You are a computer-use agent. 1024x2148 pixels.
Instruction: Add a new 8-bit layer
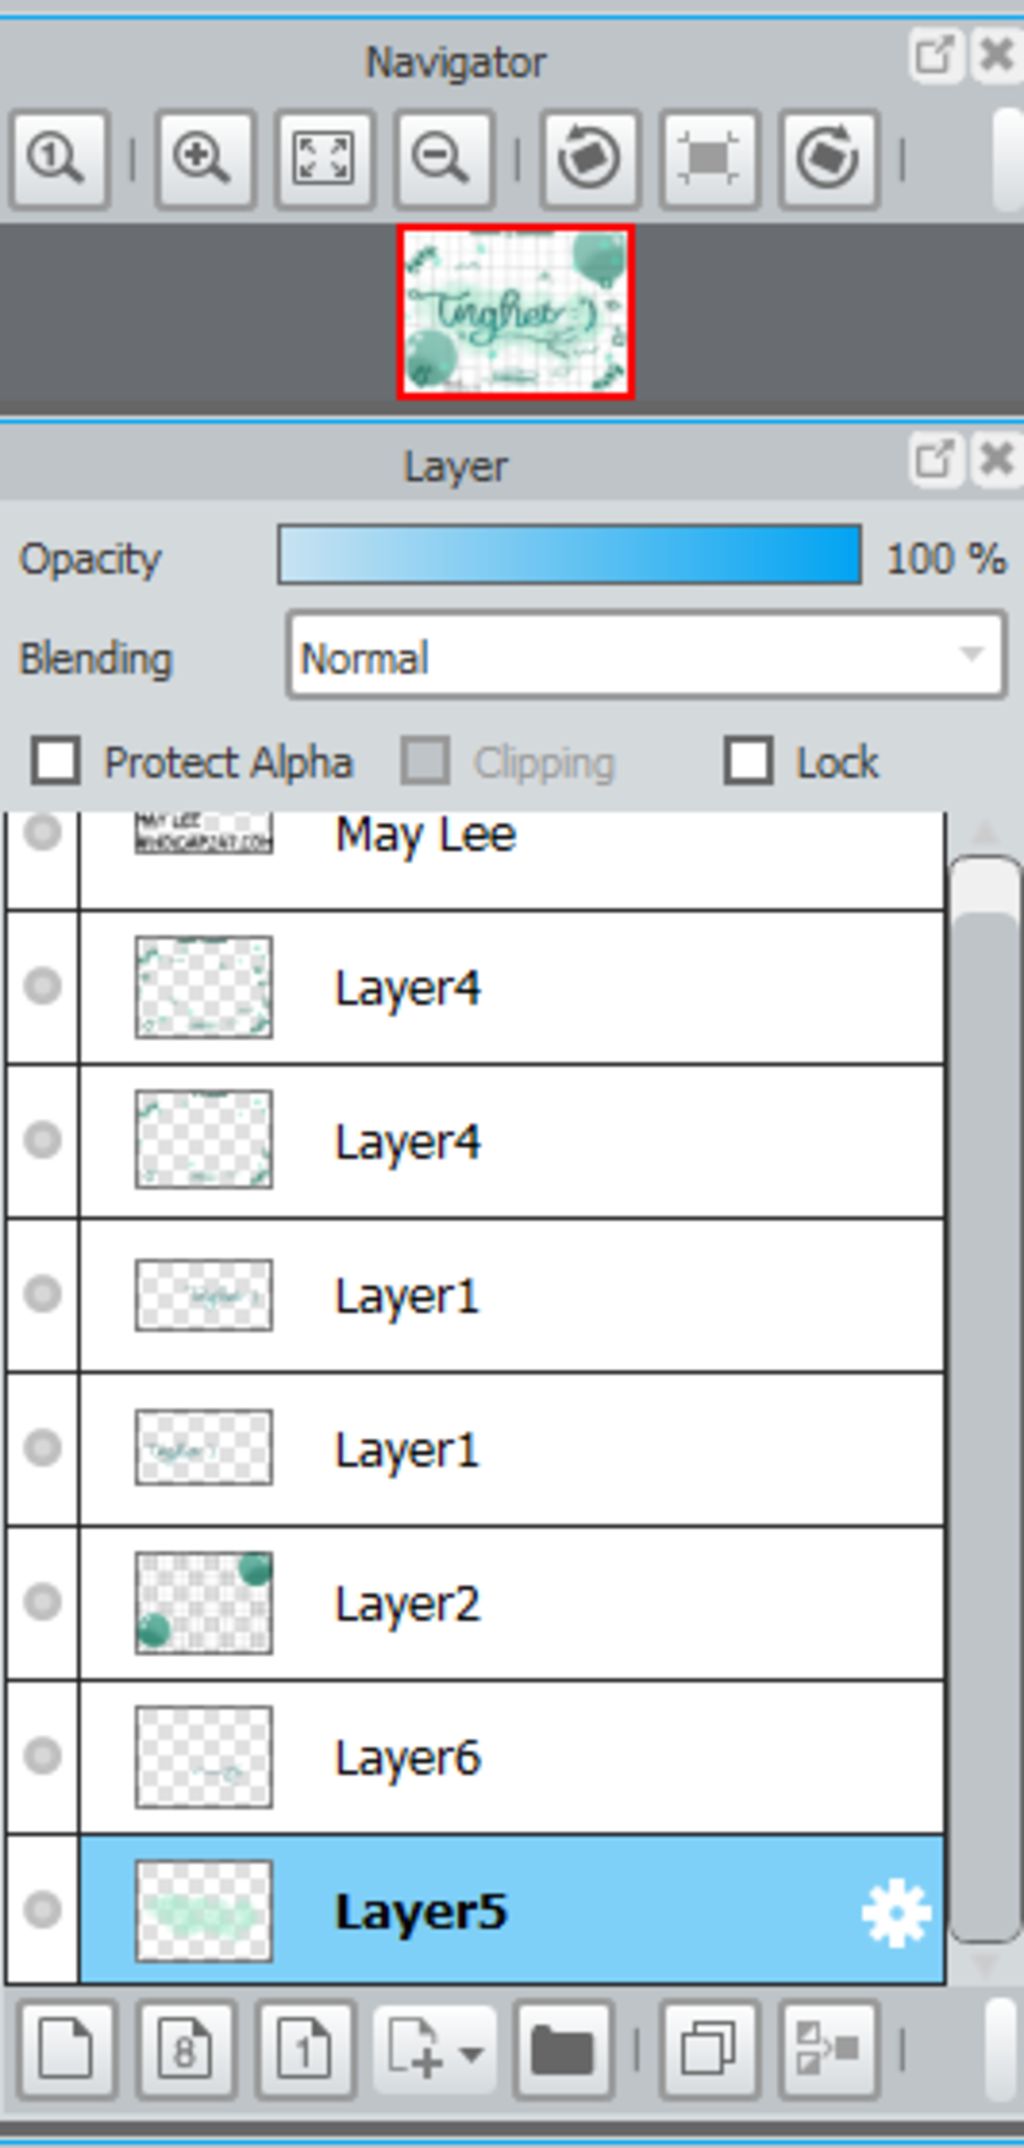coord(186,2048)
